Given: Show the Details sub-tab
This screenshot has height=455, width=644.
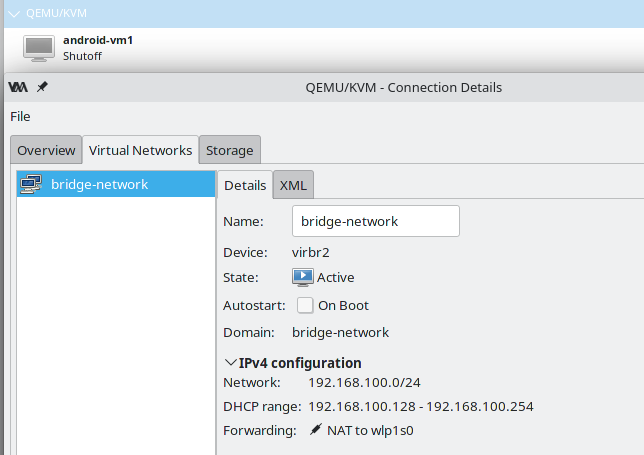Looking at the screenshot, I should 245,185.
